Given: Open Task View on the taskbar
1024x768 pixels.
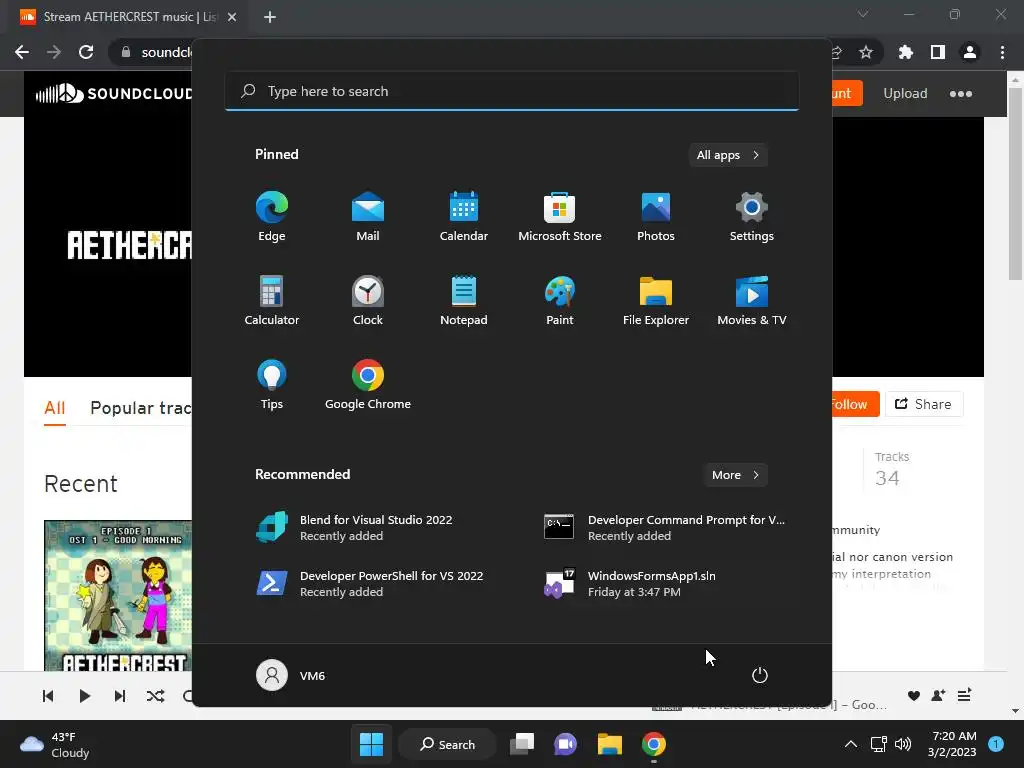Looking at the screenshot, I should (x=522, y=744).
